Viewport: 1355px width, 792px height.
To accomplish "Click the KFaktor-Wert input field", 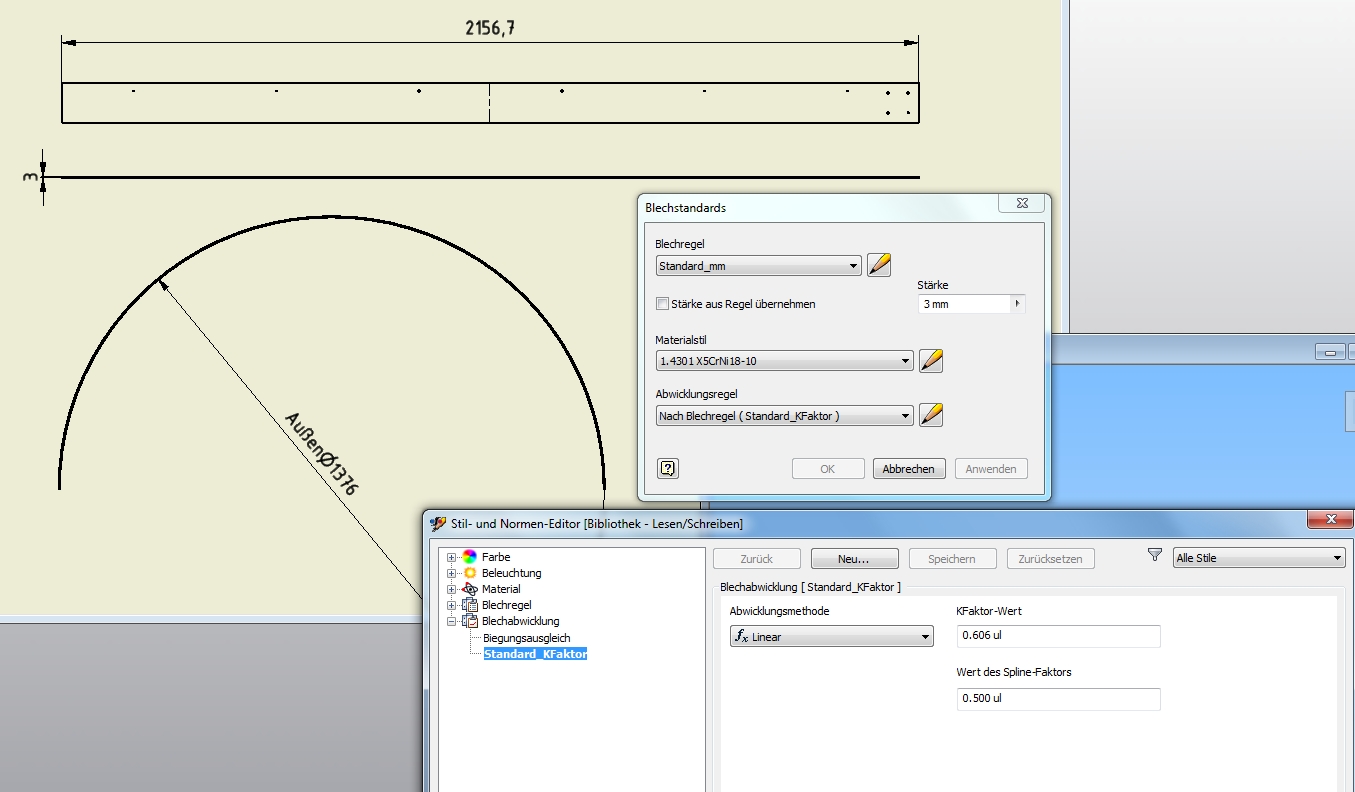I will click(1058, 636).
